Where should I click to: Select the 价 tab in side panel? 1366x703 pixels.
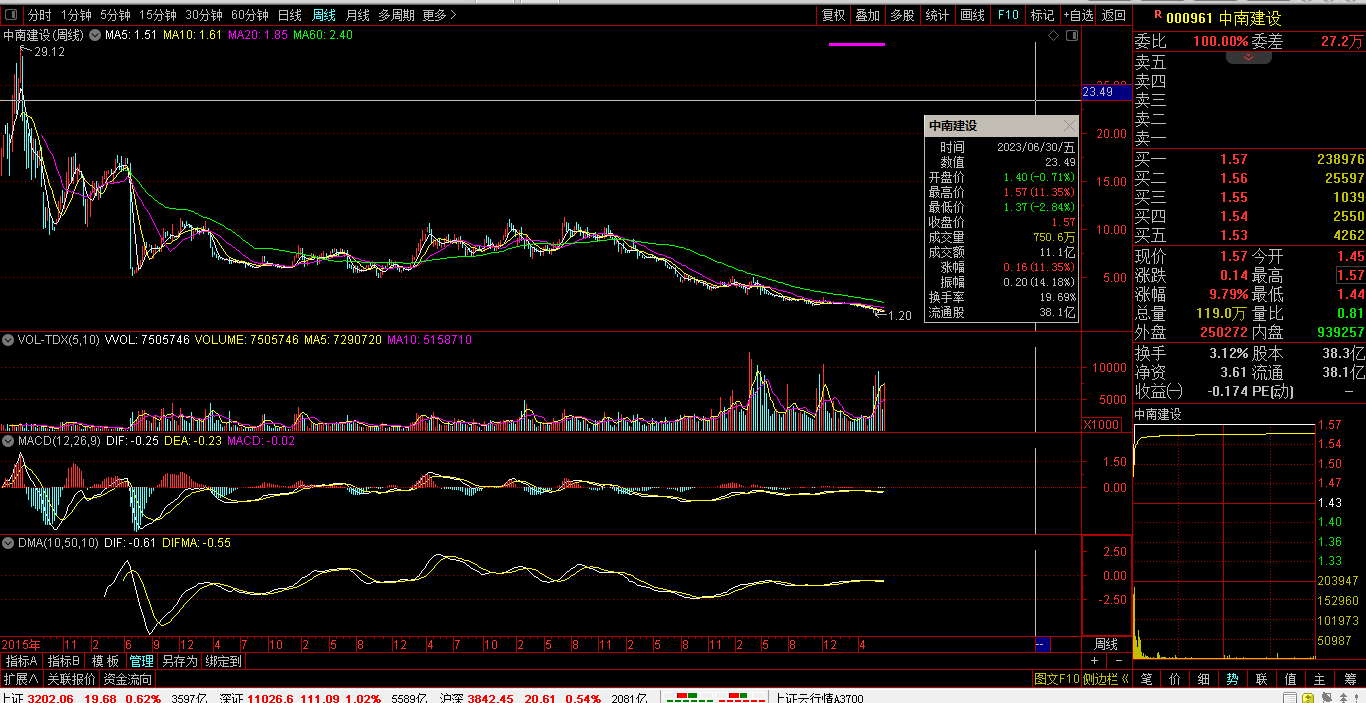pos(1176,679)
